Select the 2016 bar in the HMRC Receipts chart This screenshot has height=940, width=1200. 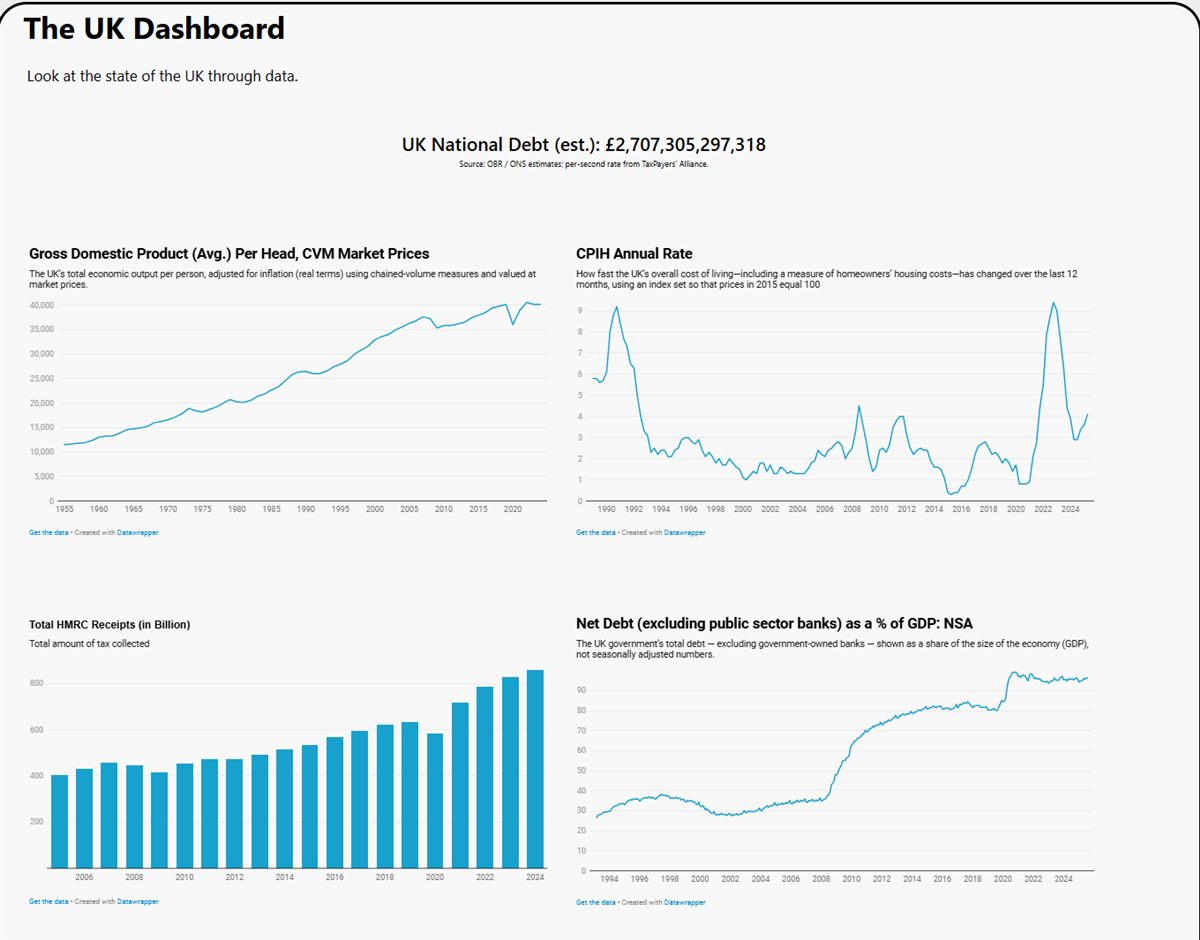(335, 802)
